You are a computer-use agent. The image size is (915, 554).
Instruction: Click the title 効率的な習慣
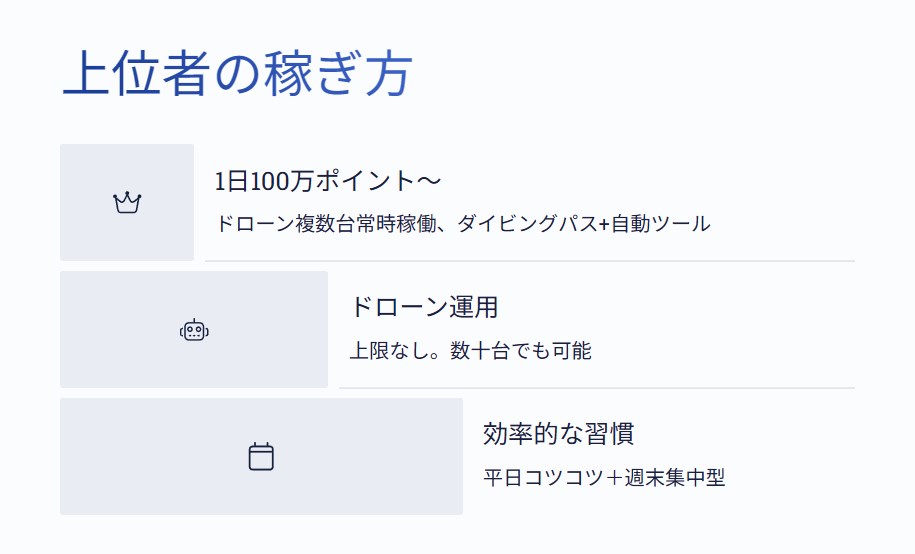point(558,434)
